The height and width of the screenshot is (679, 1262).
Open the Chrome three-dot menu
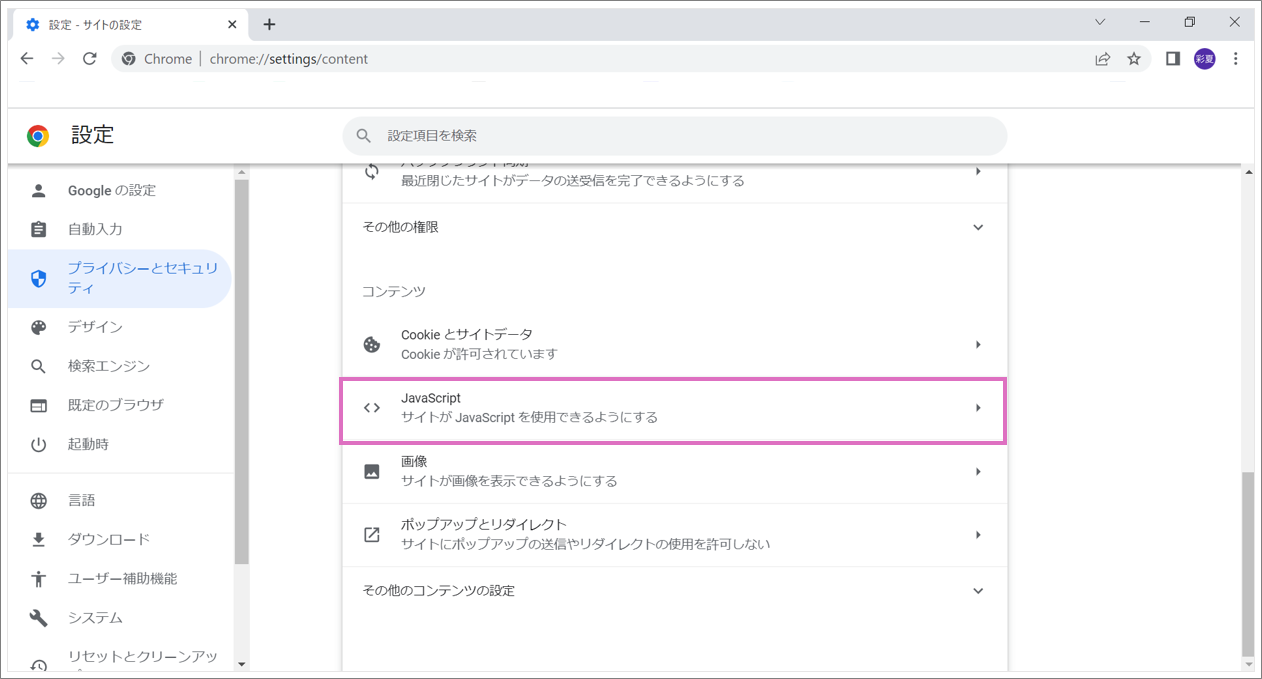point(1236,59)
